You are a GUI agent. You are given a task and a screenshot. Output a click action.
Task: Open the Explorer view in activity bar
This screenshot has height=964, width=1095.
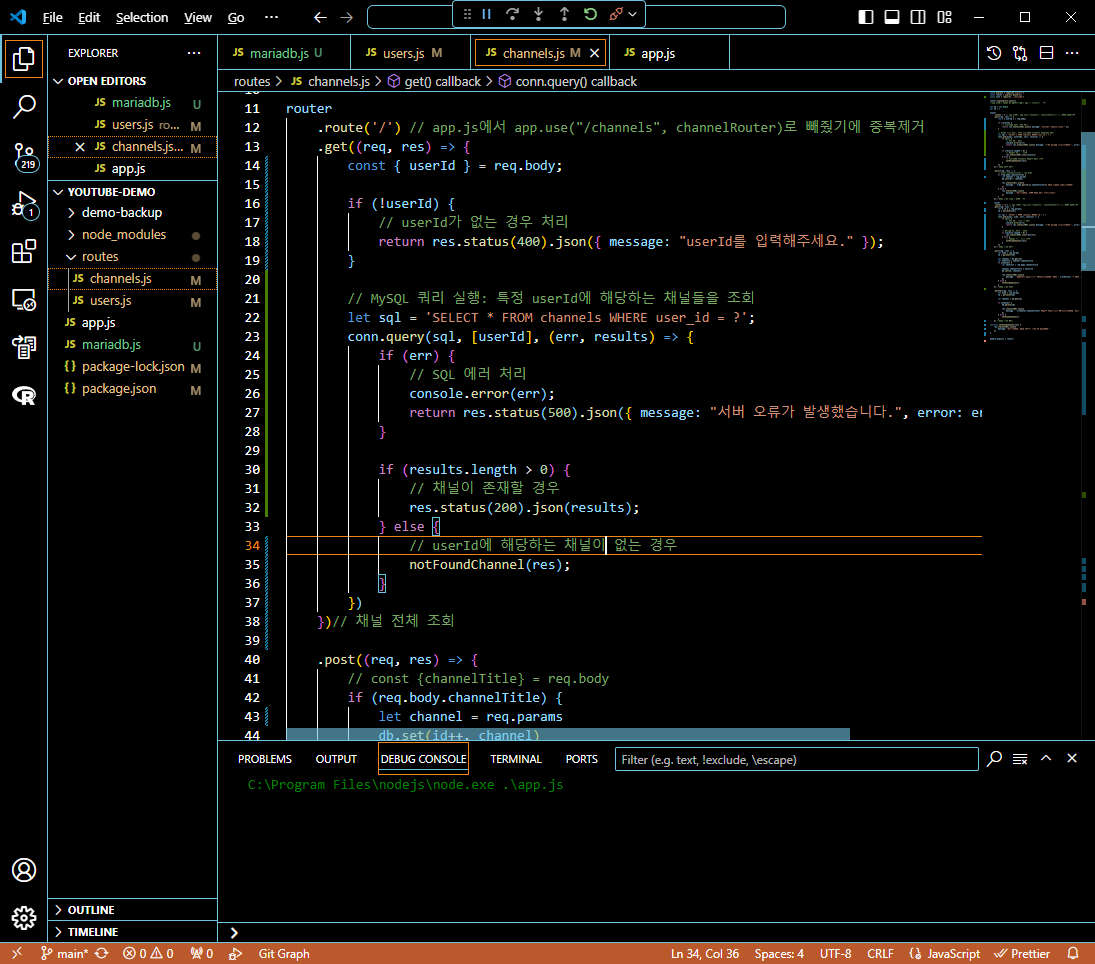tap(24, 59)
